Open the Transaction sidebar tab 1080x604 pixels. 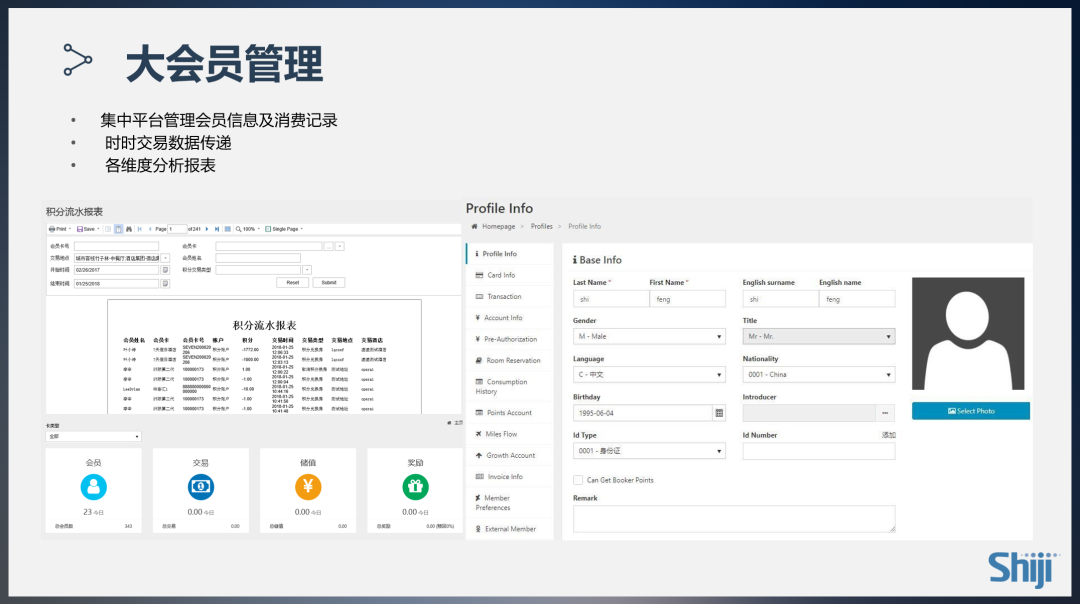point(510,296)
